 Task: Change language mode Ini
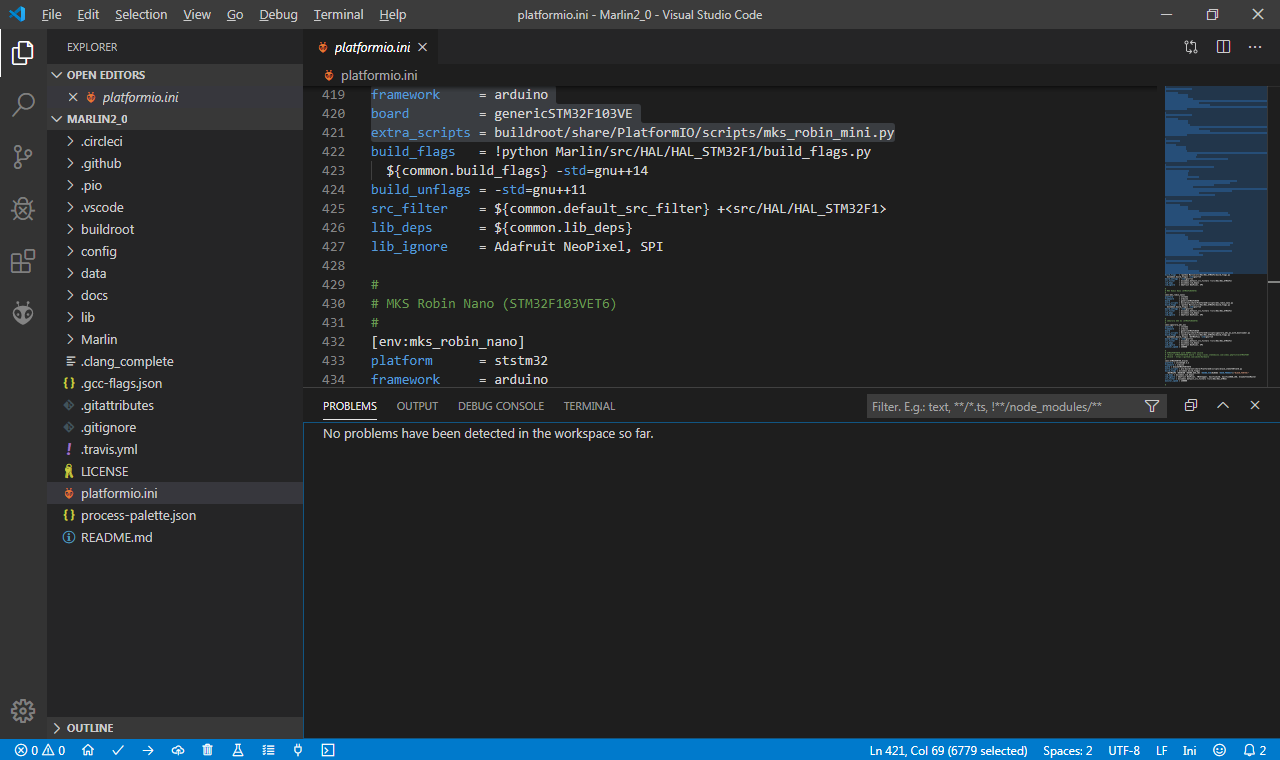tap(1189, 750)
